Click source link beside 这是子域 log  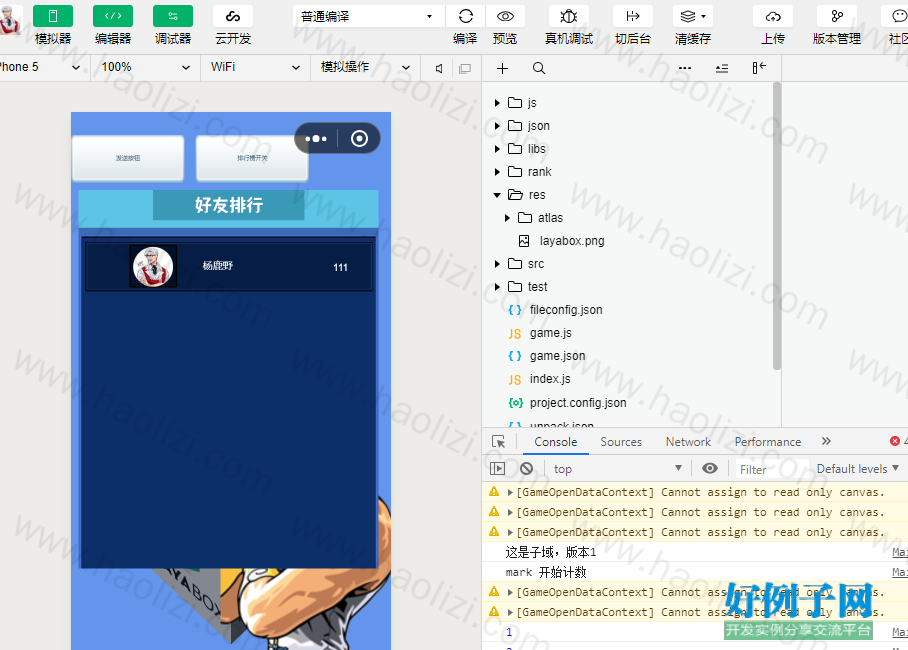(x=900, y=552)
